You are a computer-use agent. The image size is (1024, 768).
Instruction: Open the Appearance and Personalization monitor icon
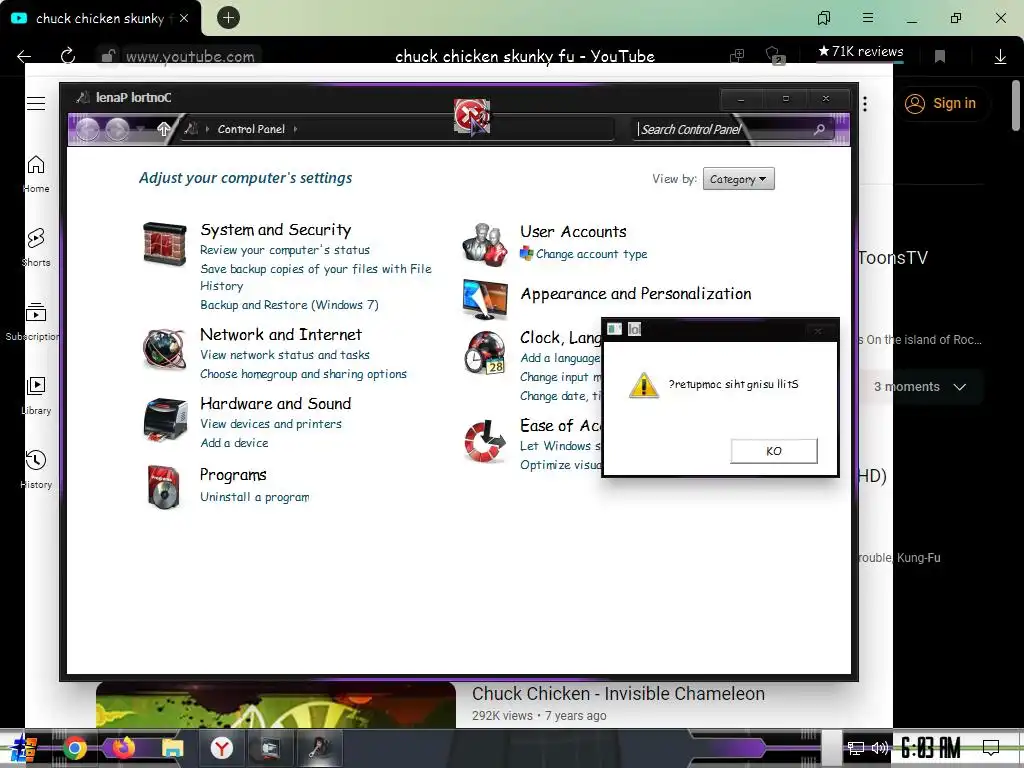pos(485,299)
